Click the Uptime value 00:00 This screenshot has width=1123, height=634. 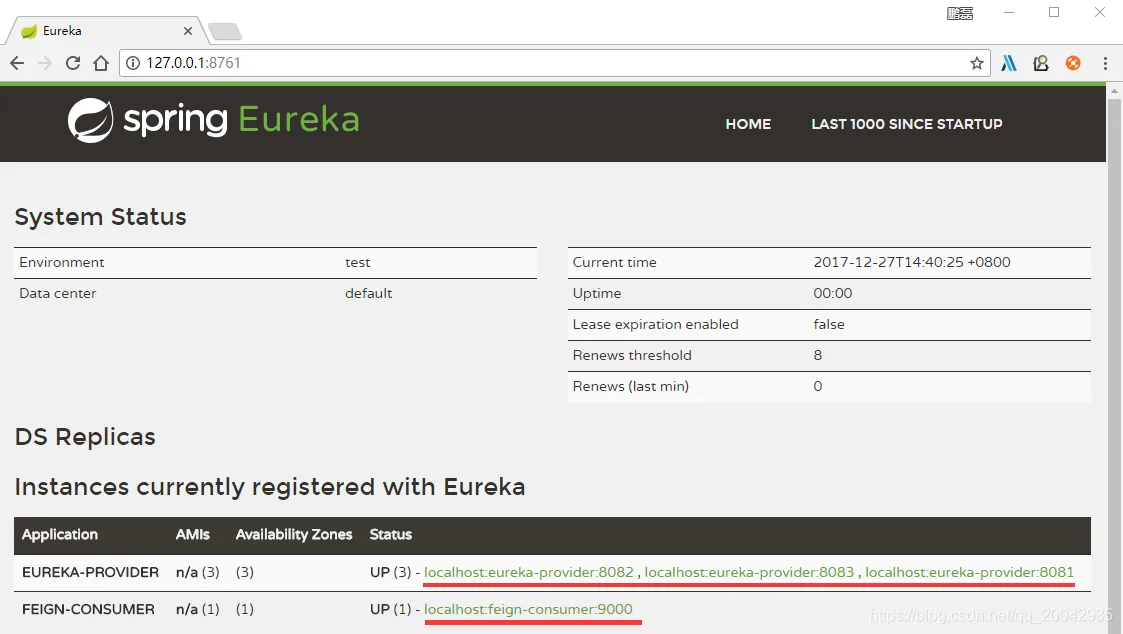(x=832, y=293)
